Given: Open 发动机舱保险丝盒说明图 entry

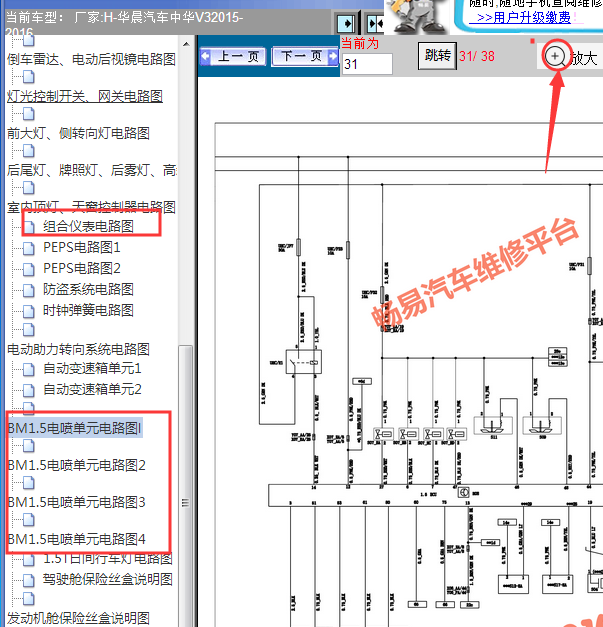Looking at the screenshot, I should click(78, 618).
